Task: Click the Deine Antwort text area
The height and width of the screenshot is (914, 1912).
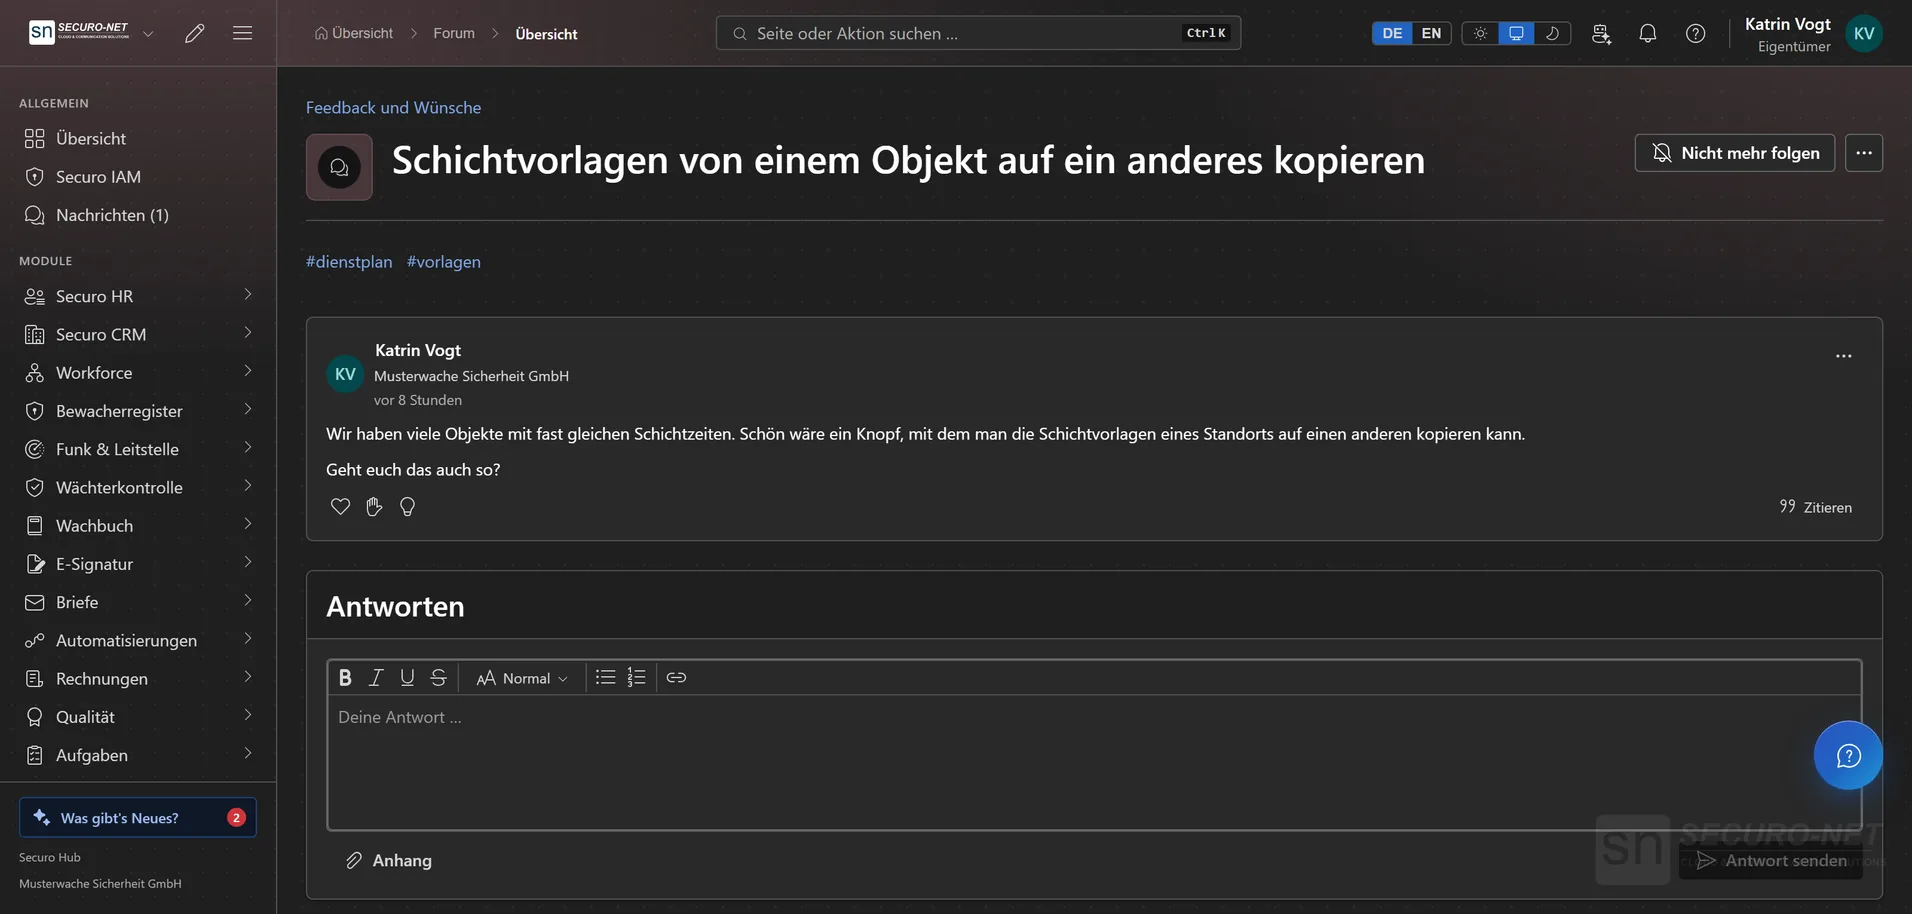Action: [1094, 762]
